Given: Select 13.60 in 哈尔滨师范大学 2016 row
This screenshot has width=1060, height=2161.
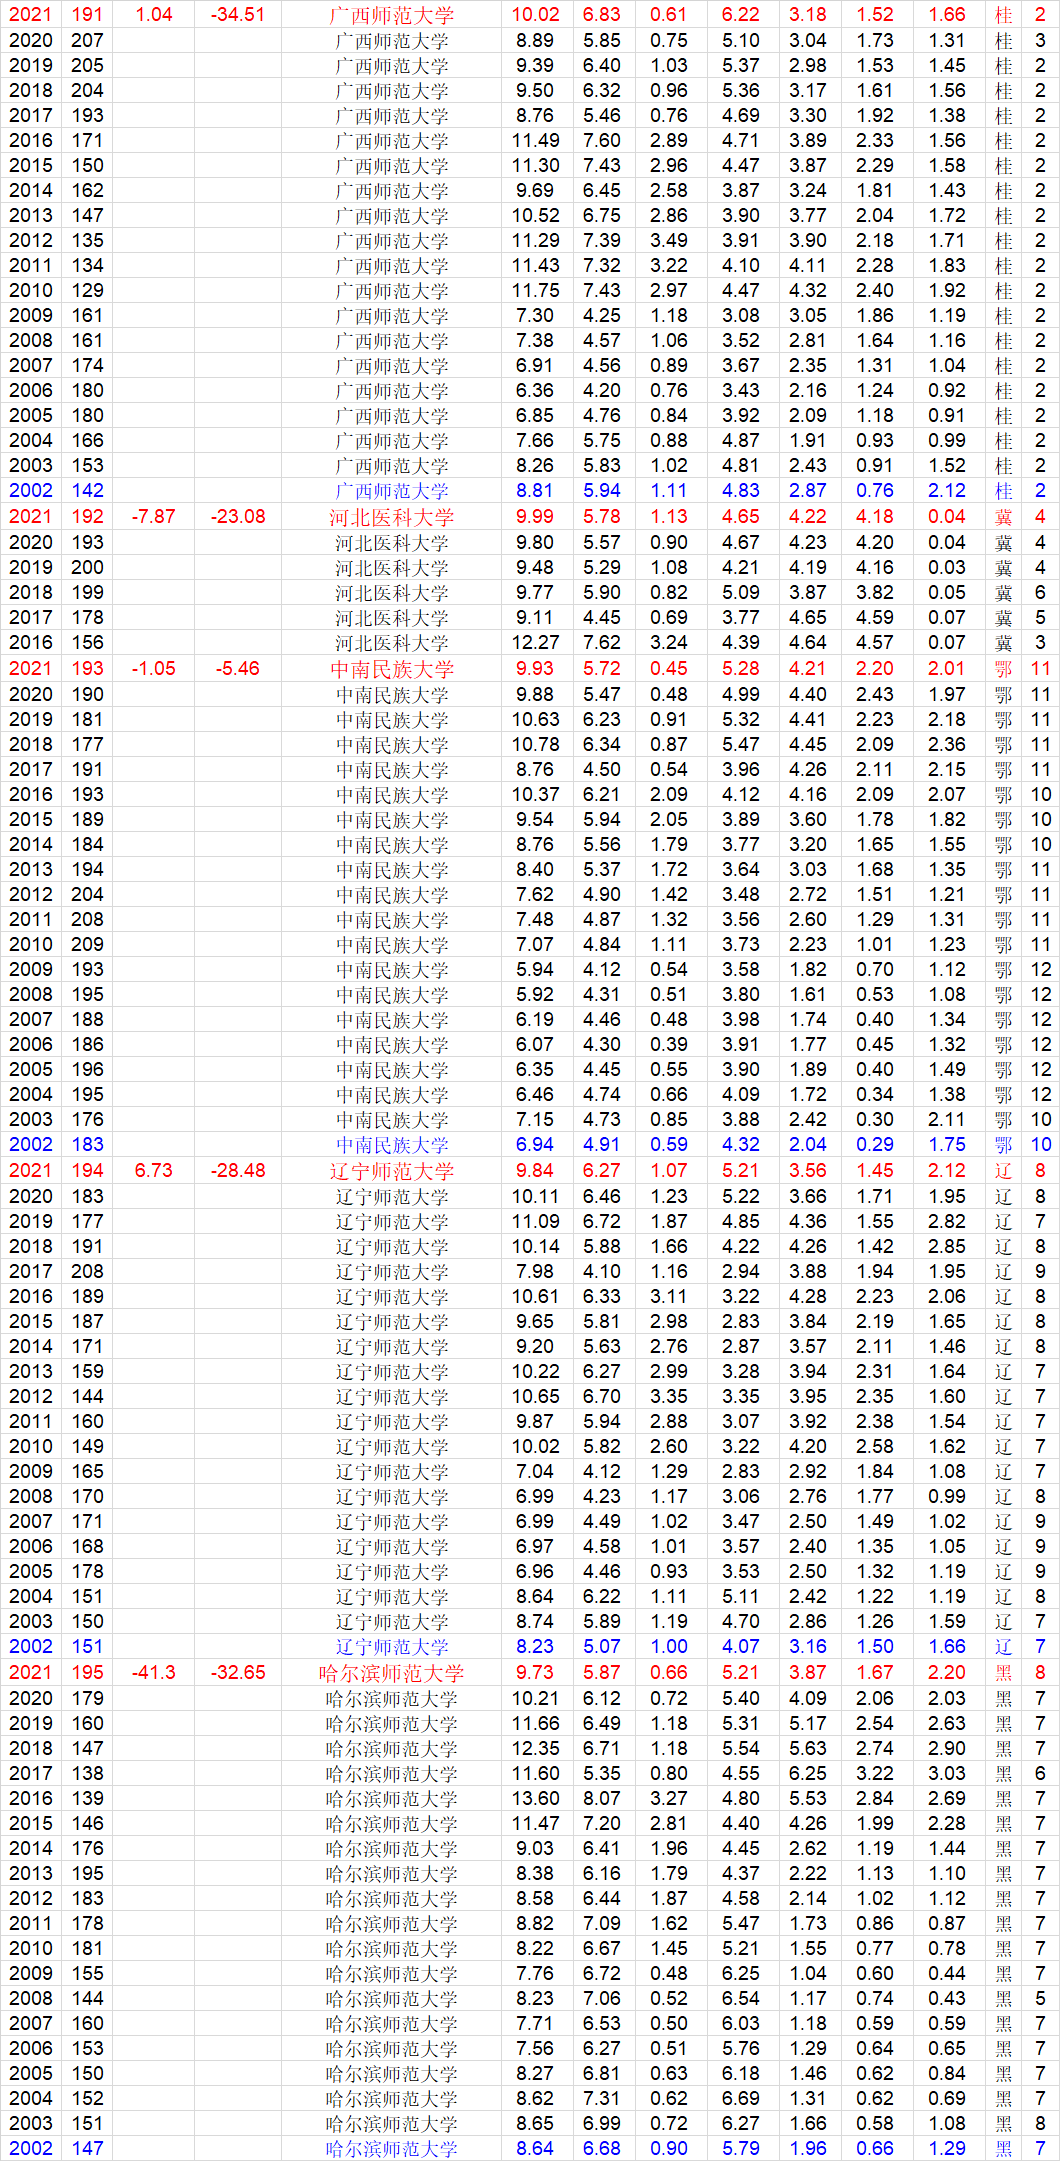Looking at the screenshot, I should (536, 1799).
